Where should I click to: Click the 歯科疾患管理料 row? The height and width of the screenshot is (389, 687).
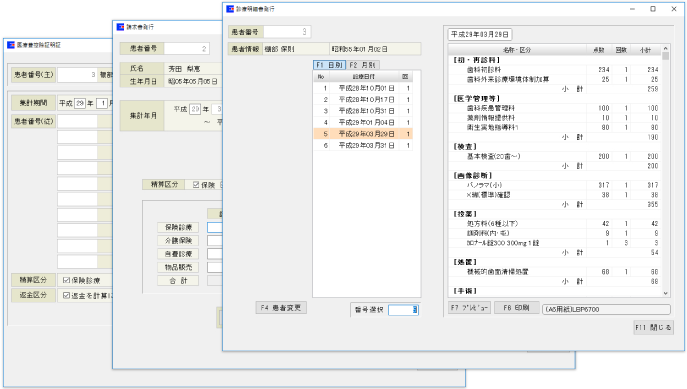click(x=555, y=108)
